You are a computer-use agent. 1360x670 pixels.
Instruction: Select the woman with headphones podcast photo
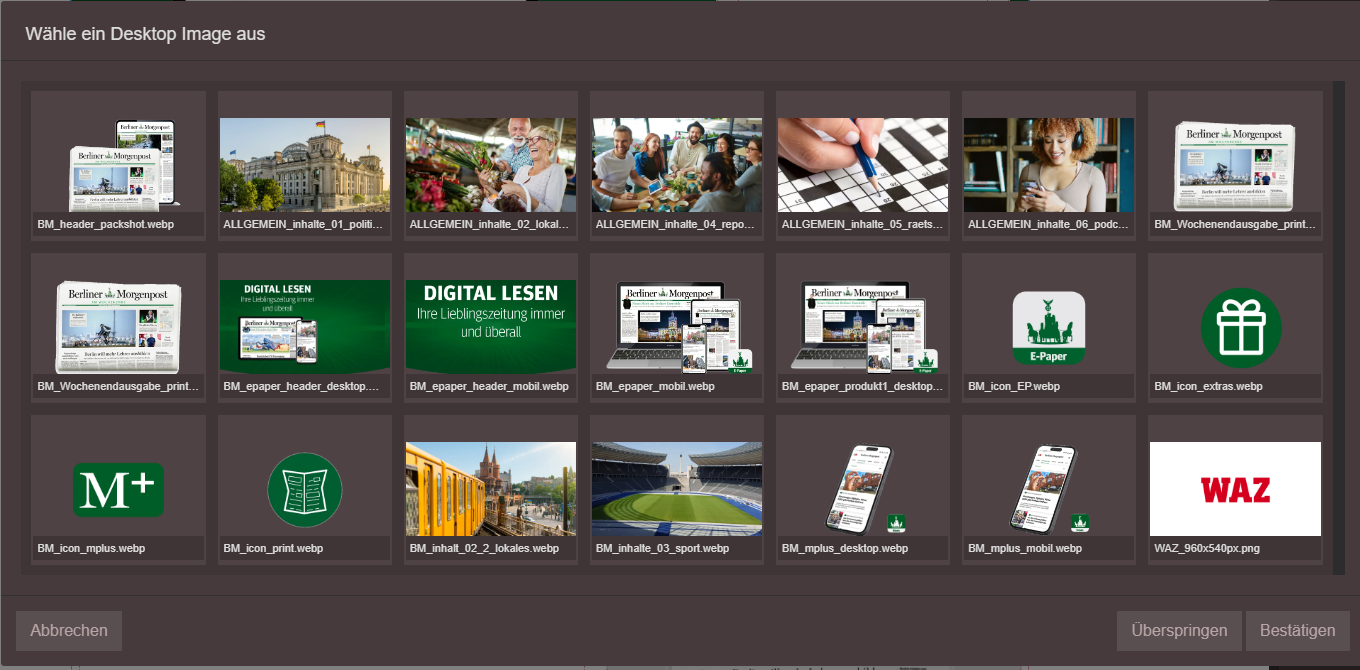click(x=1048, y=165)
